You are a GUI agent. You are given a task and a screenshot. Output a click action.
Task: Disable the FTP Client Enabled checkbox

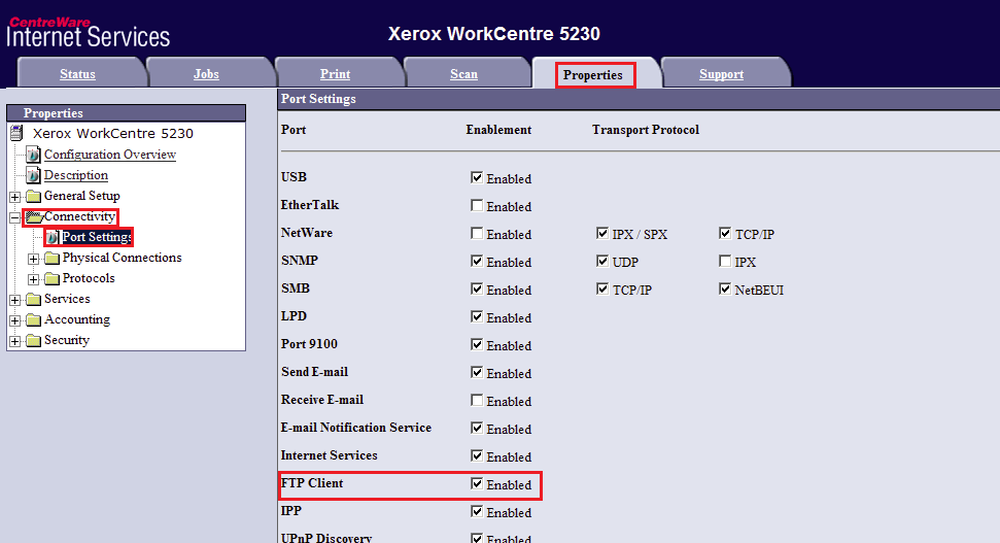pyautogui.click(x=477, y=484)
